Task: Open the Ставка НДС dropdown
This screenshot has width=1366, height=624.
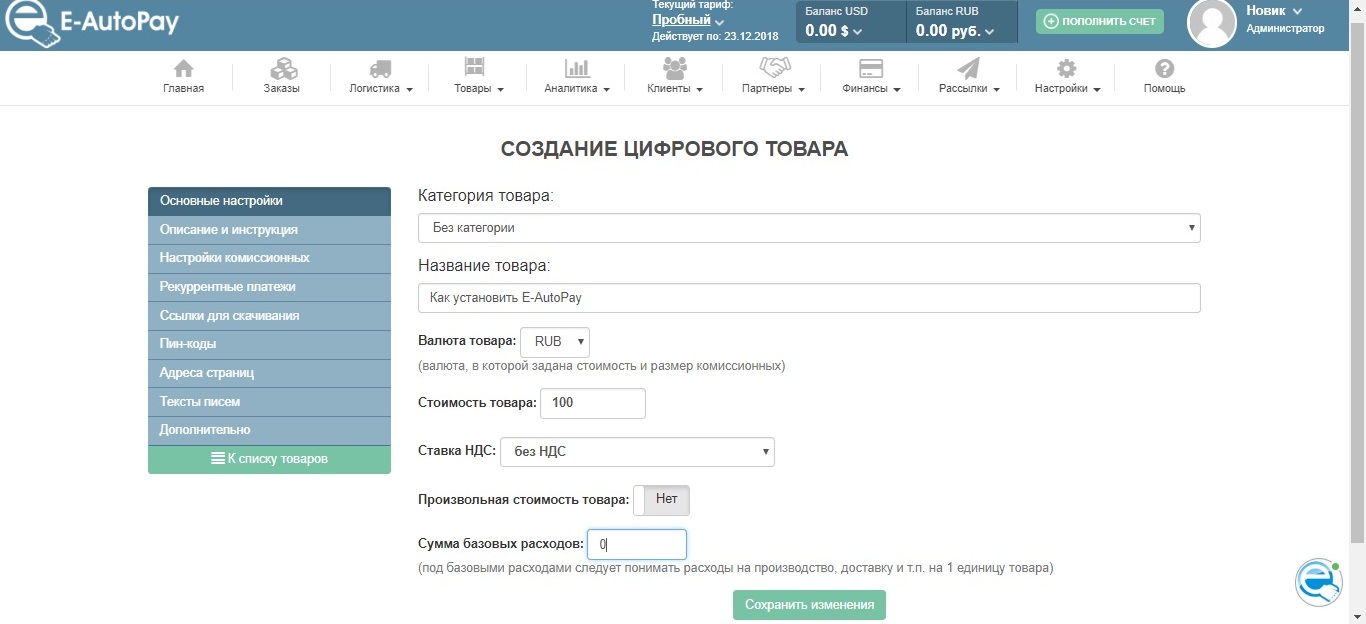Action: [637, 452]
